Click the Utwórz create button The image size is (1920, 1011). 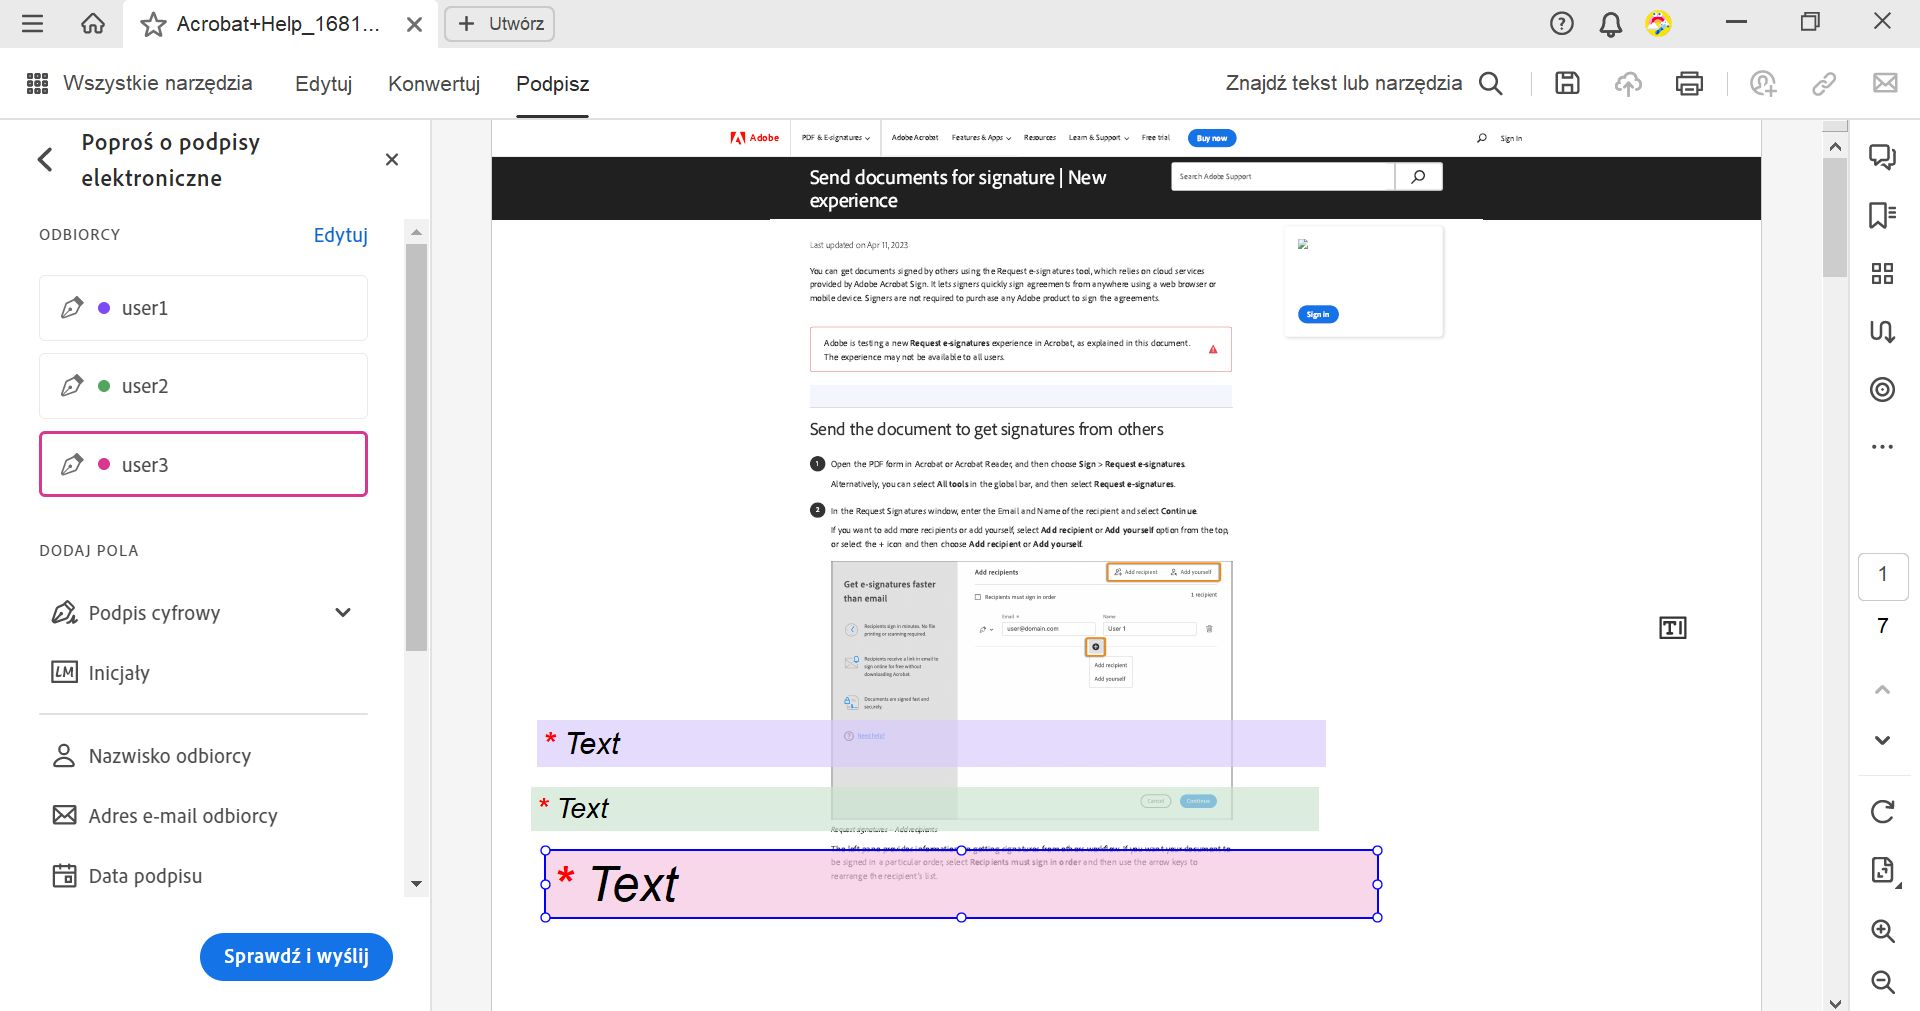tap(499, 23)
